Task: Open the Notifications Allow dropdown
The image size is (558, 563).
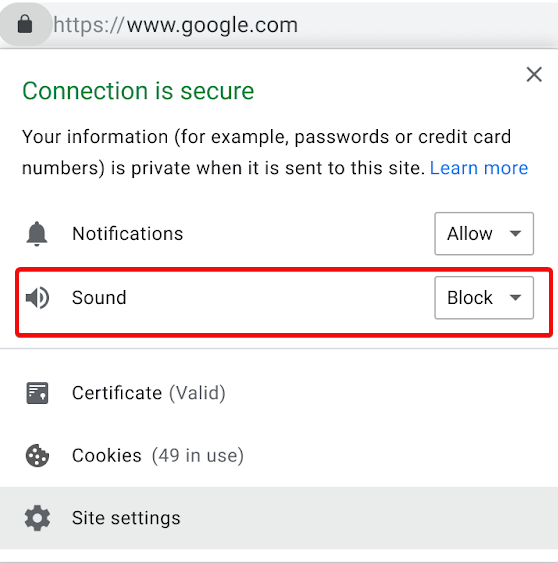Action: tap(484, 234)
